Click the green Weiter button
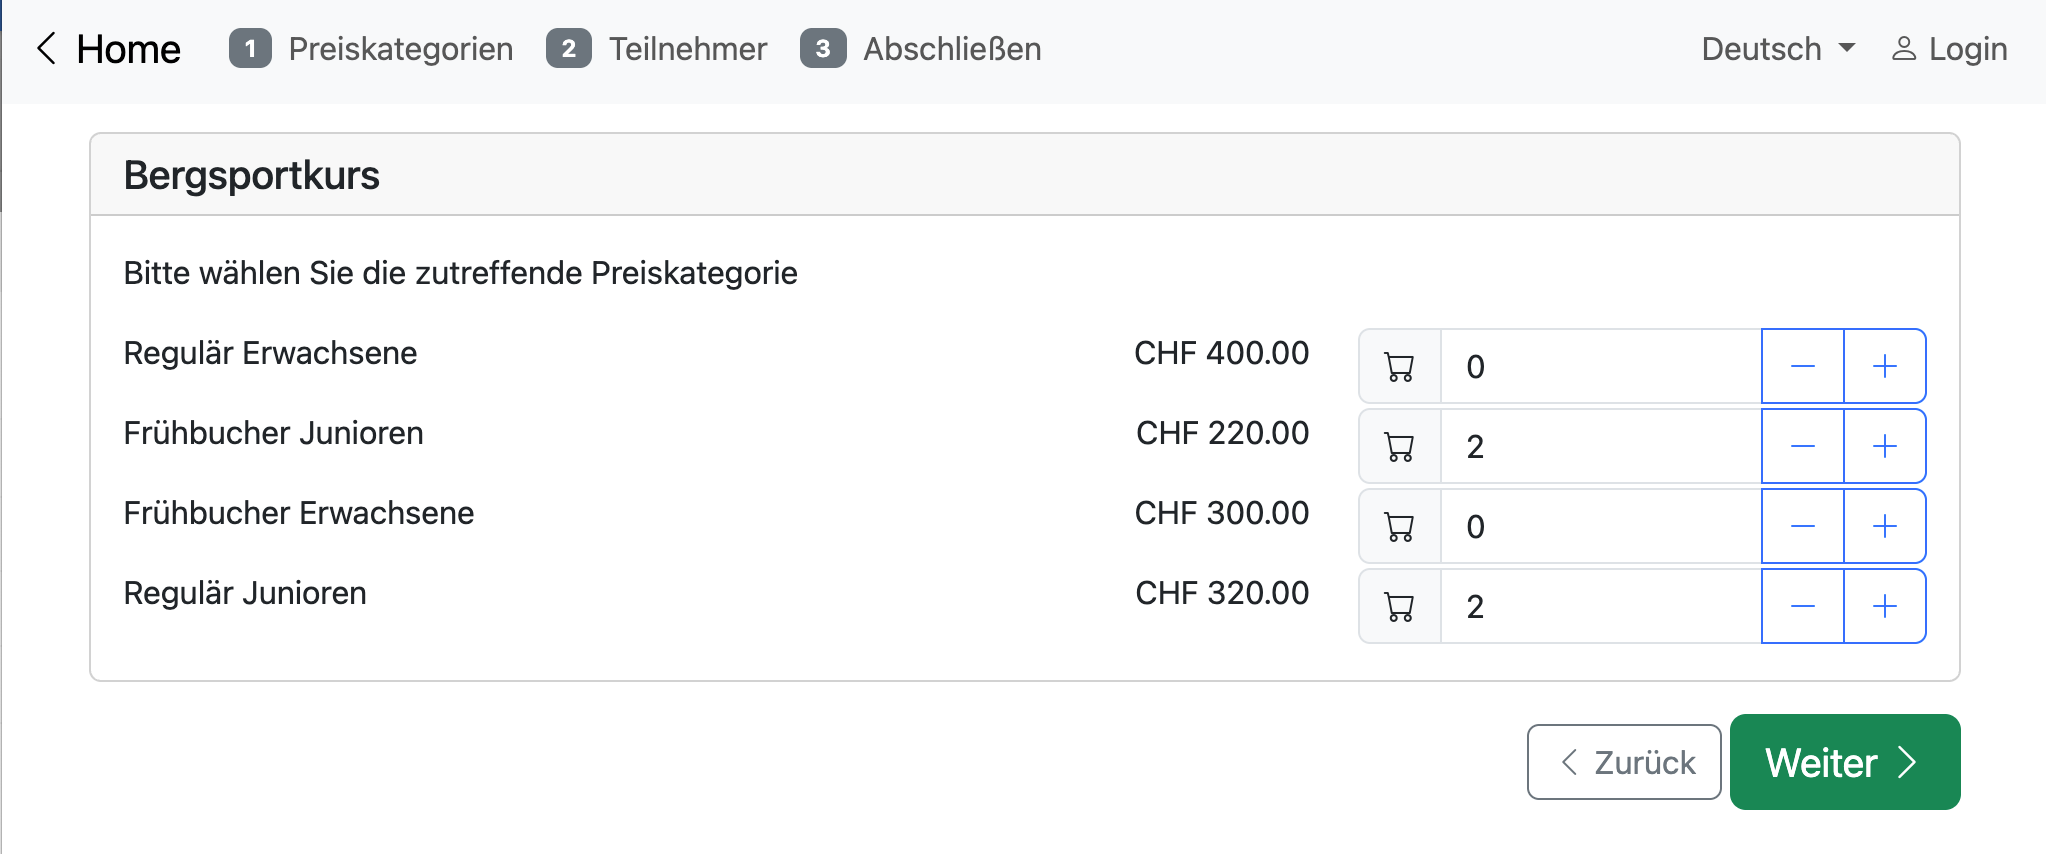Viewport: 2046px width, 854px height. (x=1844, y=762)
